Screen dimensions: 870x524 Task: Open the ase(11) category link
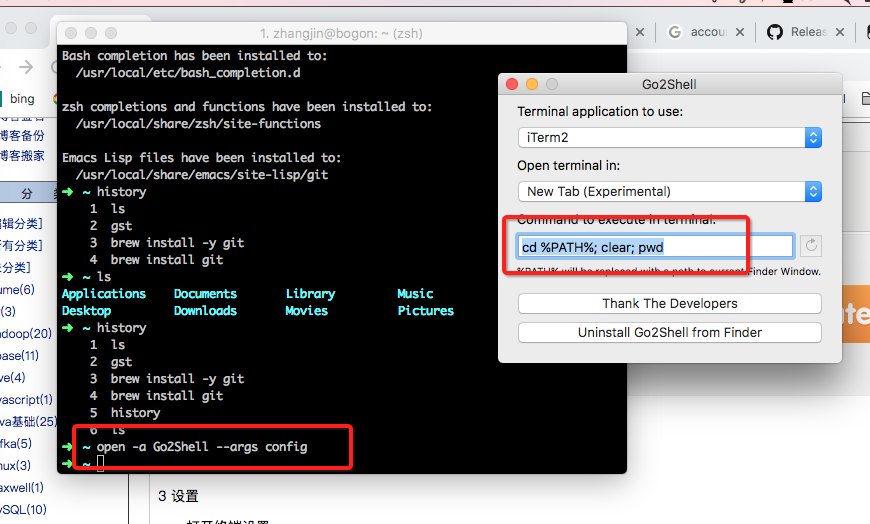click(x=19, y=356)
